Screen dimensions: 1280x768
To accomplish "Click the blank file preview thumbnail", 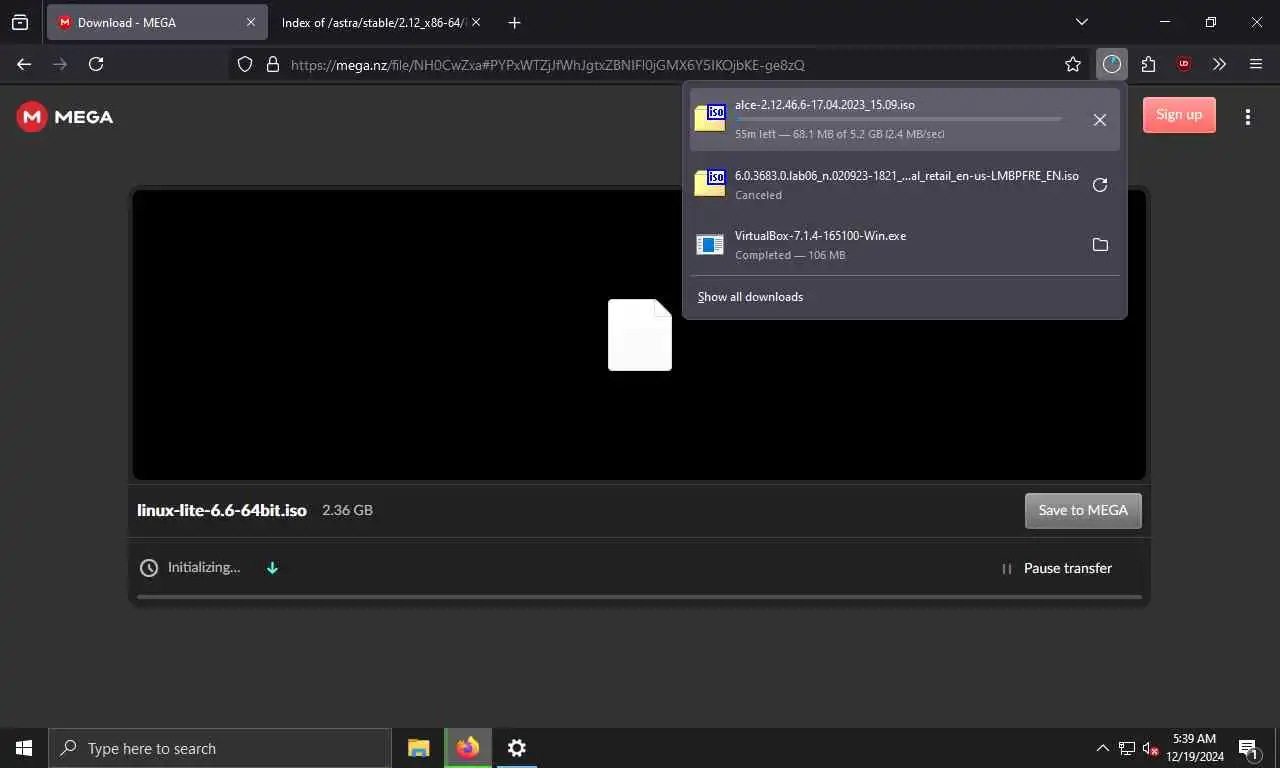I will pos(640,335).
